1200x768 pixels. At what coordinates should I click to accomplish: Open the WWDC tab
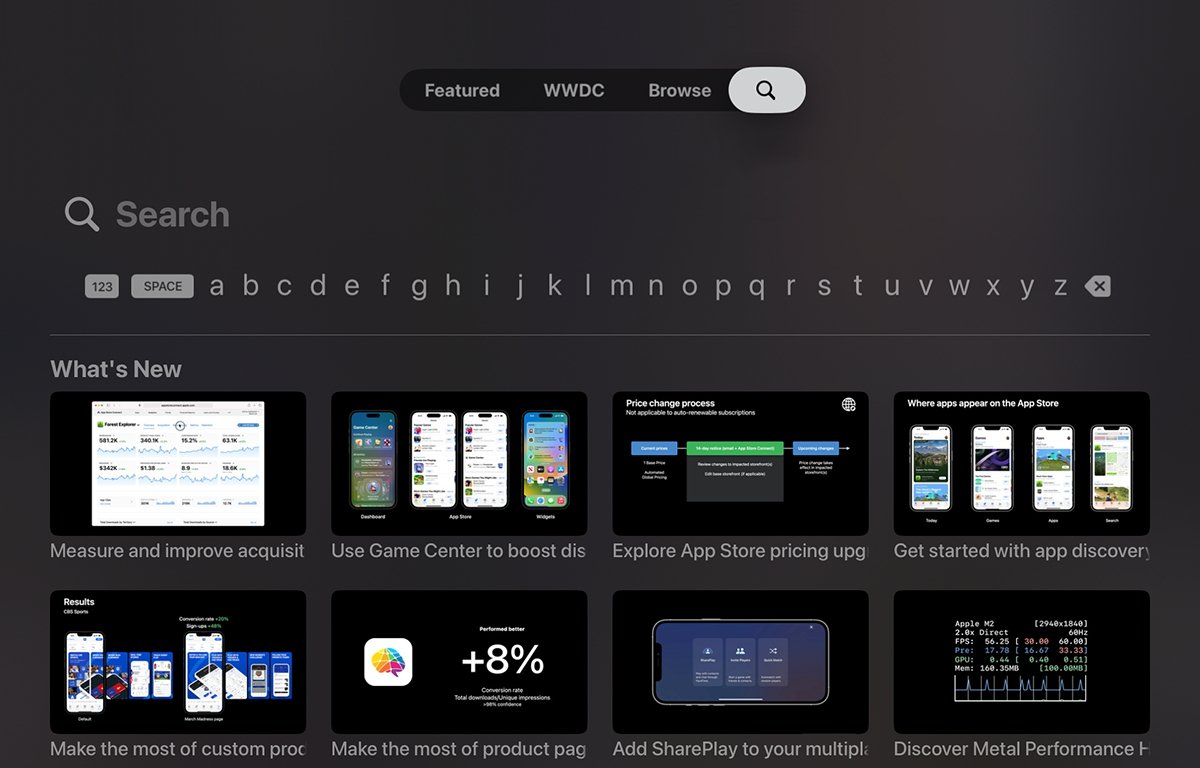tap(574, 90)
